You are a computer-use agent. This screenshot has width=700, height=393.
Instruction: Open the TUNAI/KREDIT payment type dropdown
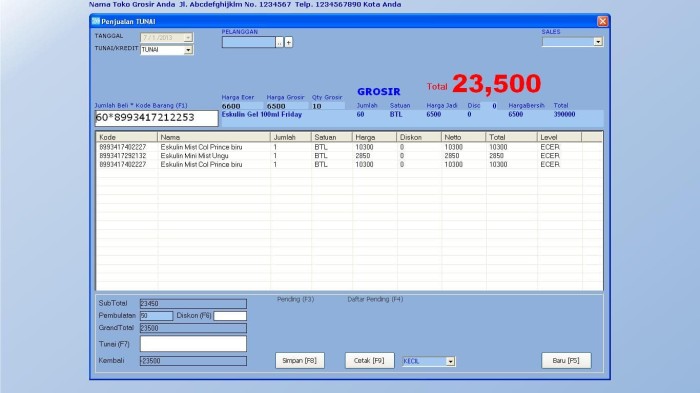point(188,50)
